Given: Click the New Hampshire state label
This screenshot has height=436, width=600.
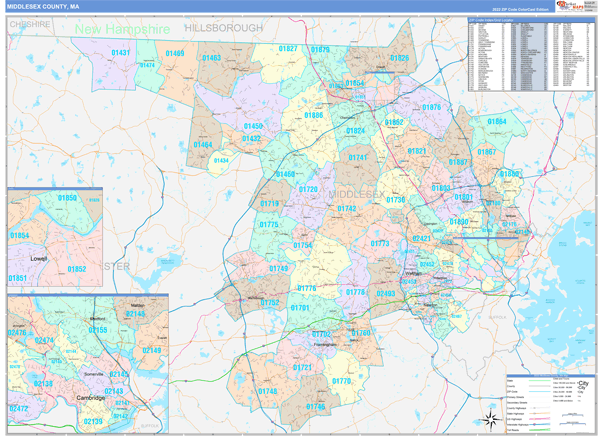Looking at the screenshot, I should pyautogui.click(x=122, y=29).
